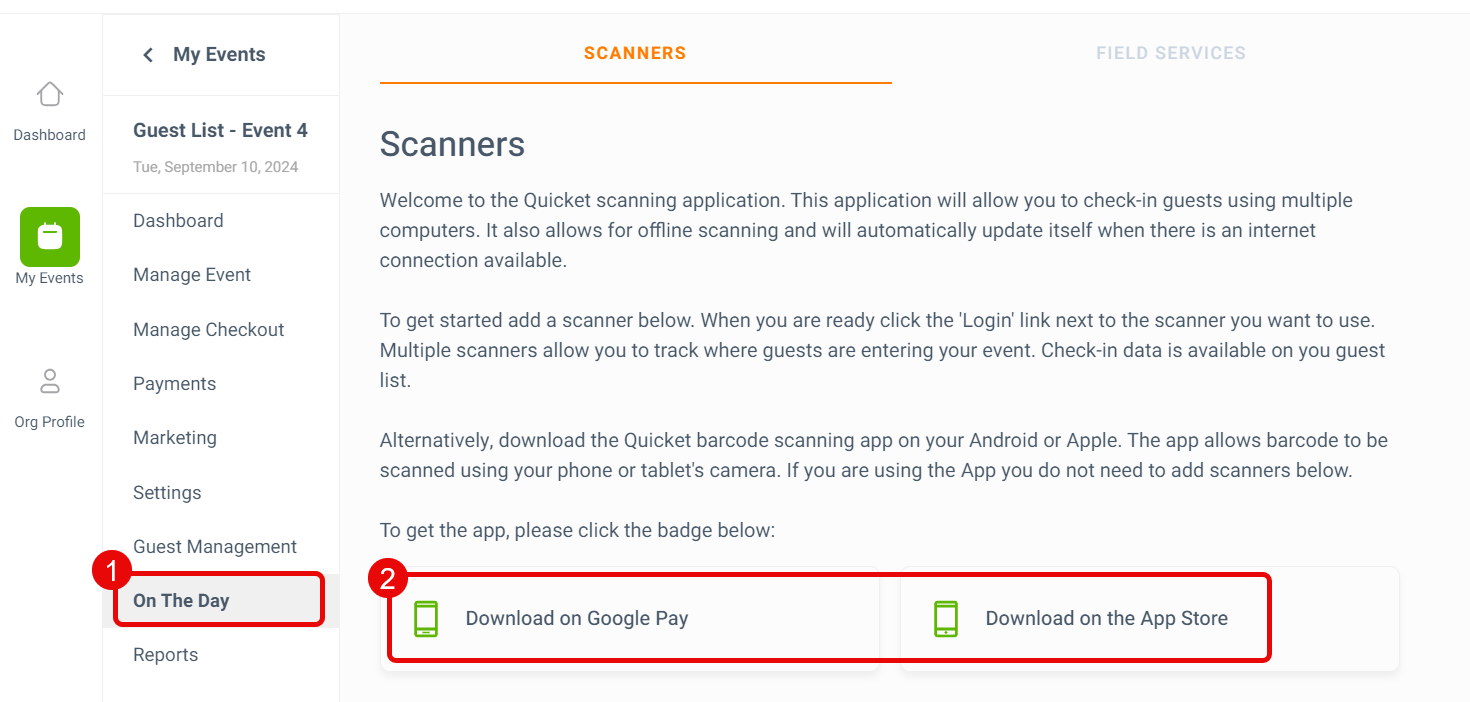1470x702 pixels.
Task: Click the Guest List - Event 4 title
Action: click(x=220, y=131)
